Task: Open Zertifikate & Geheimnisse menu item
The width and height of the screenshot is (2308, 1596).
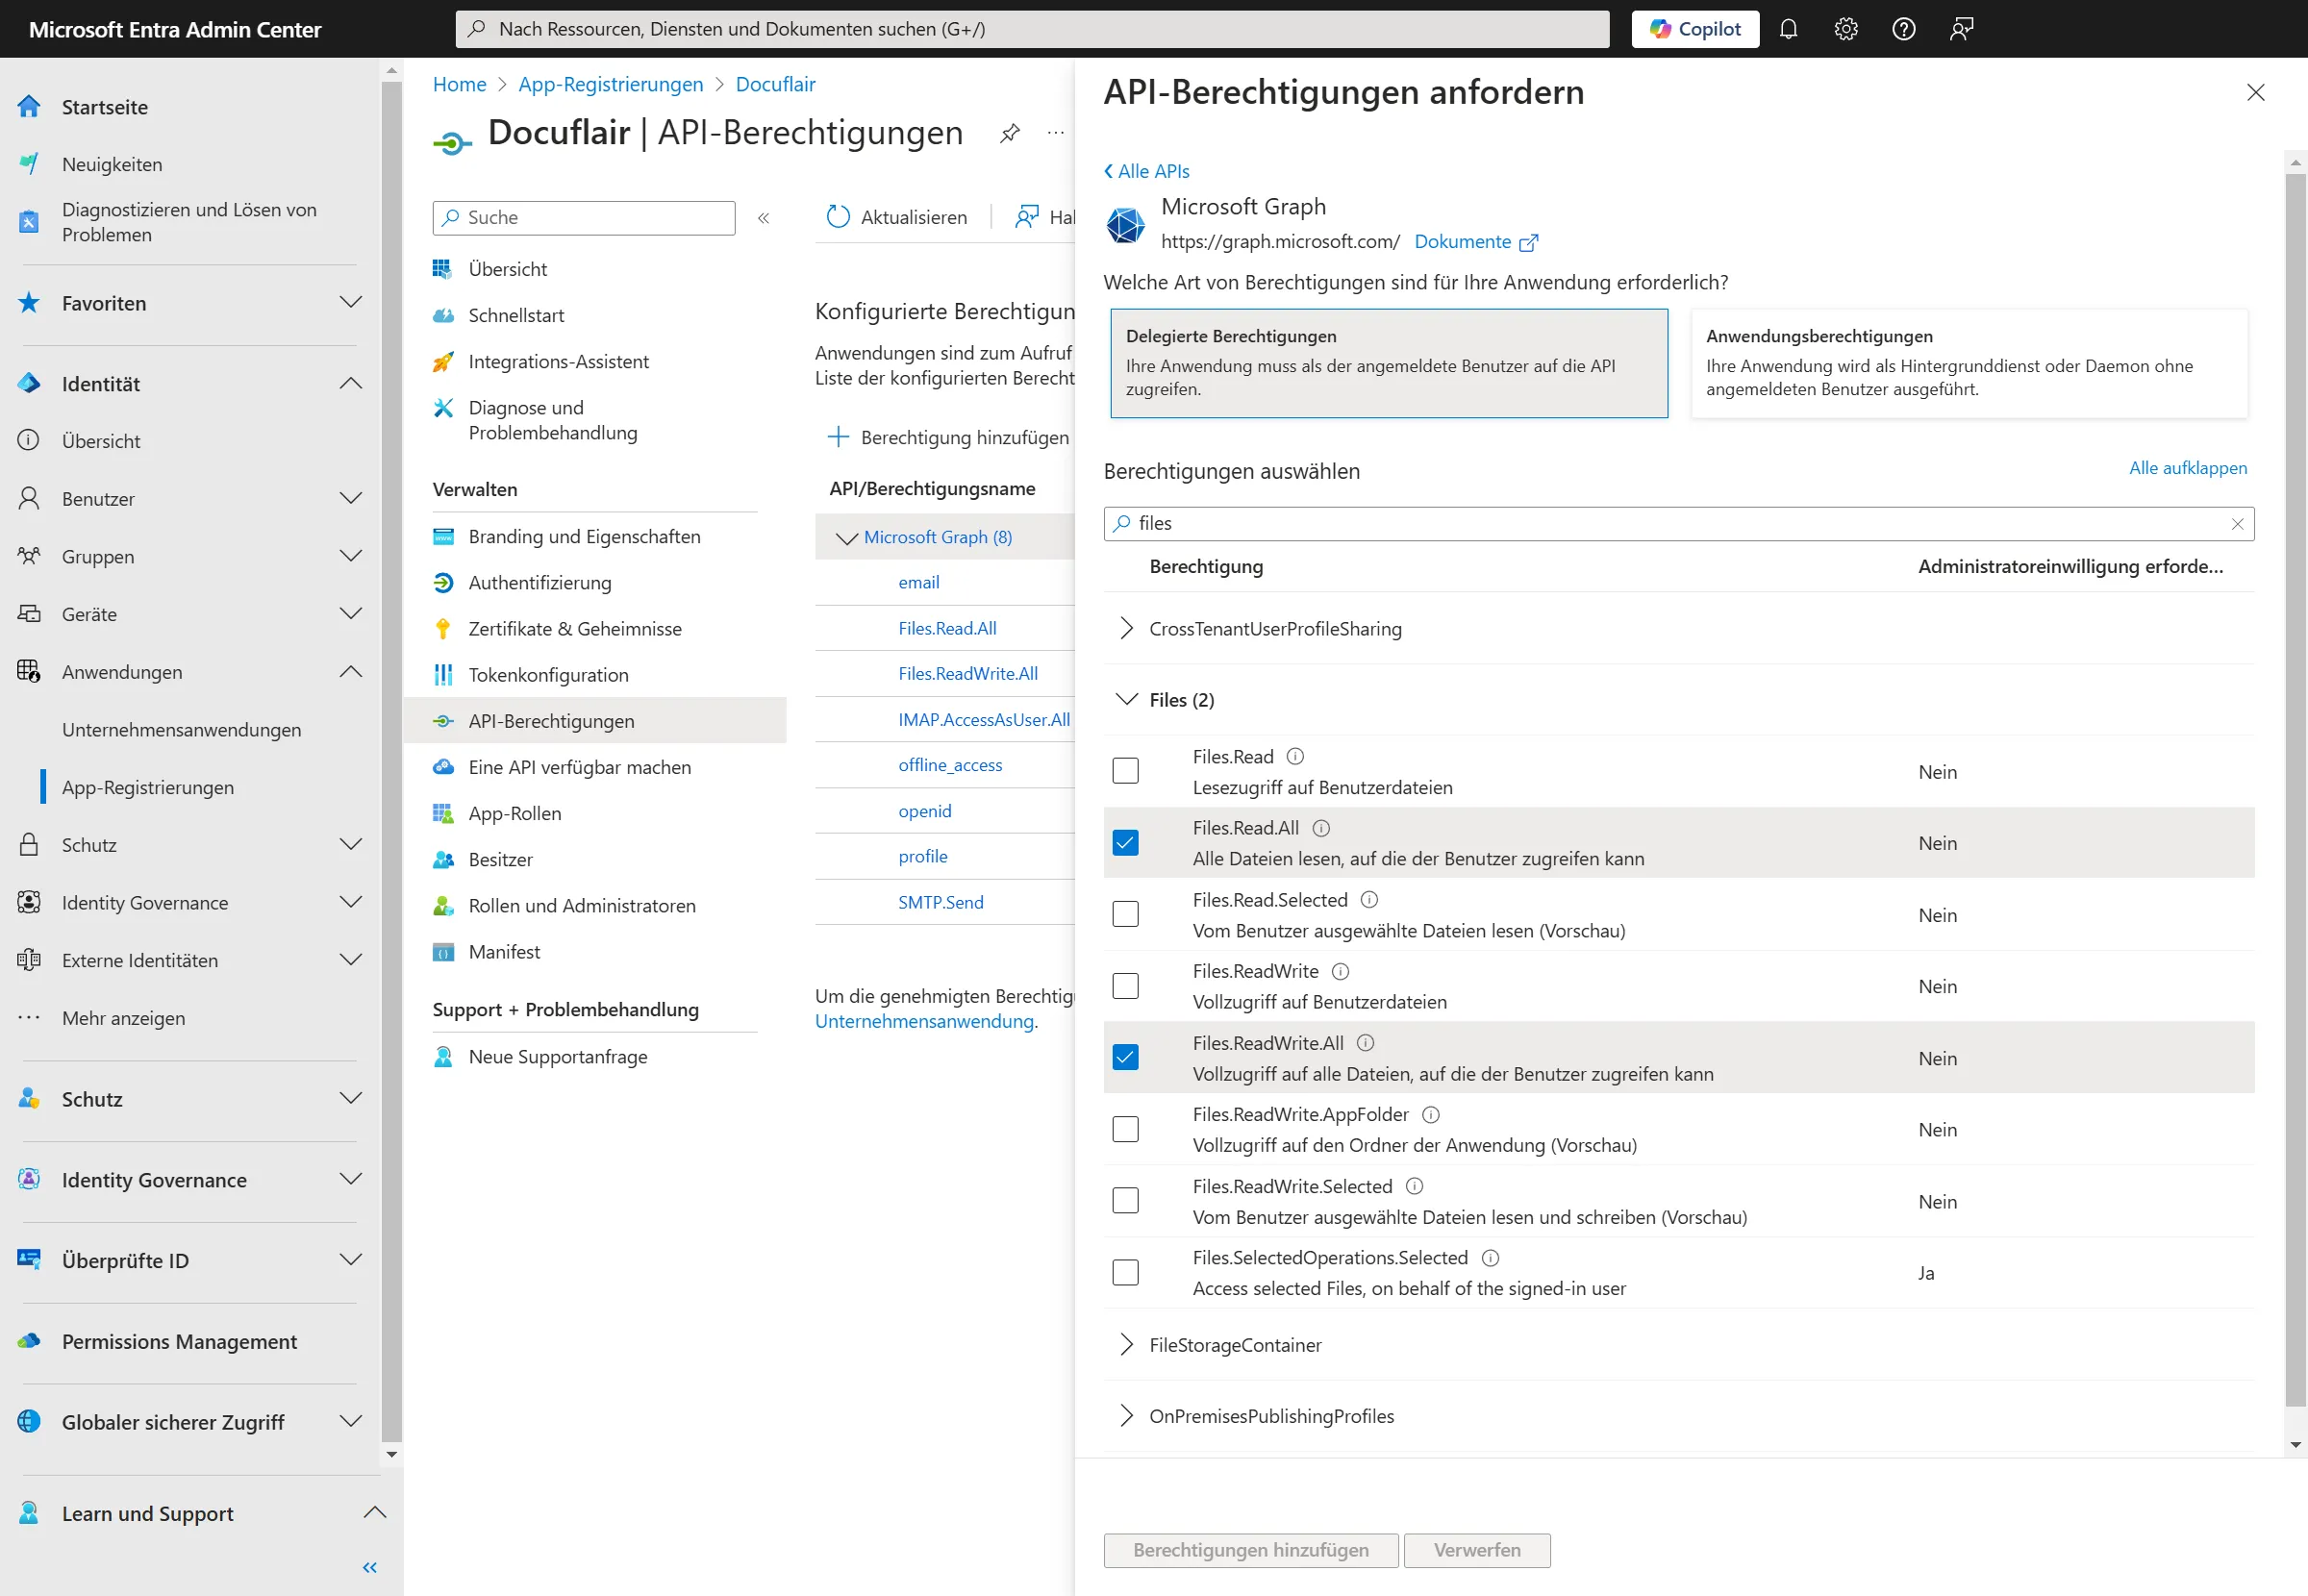Action: (x=575, y=629)
